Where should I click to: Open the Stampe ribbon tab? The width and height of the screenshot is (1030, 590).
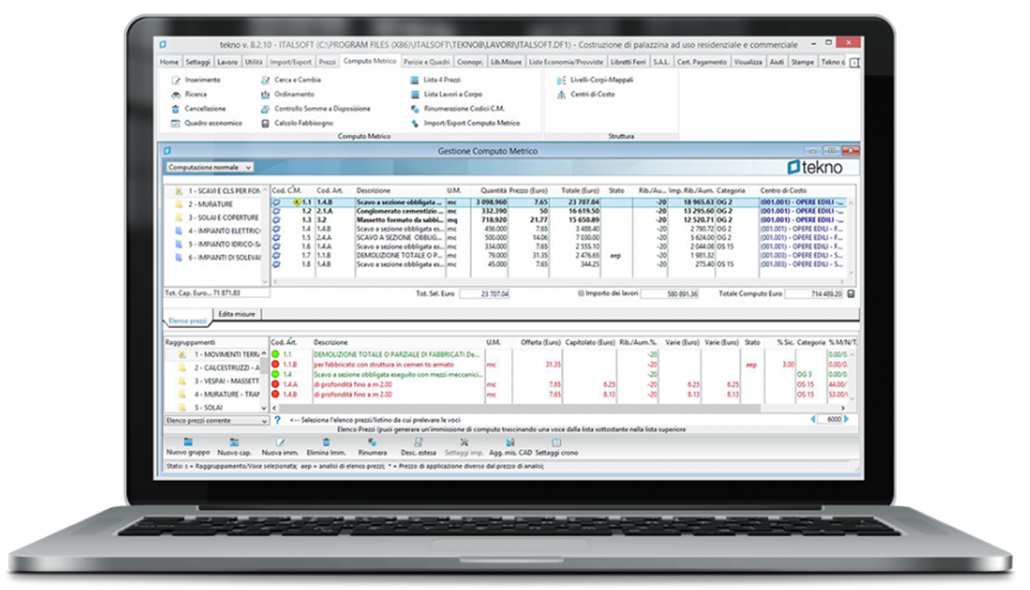coord(802,62)
